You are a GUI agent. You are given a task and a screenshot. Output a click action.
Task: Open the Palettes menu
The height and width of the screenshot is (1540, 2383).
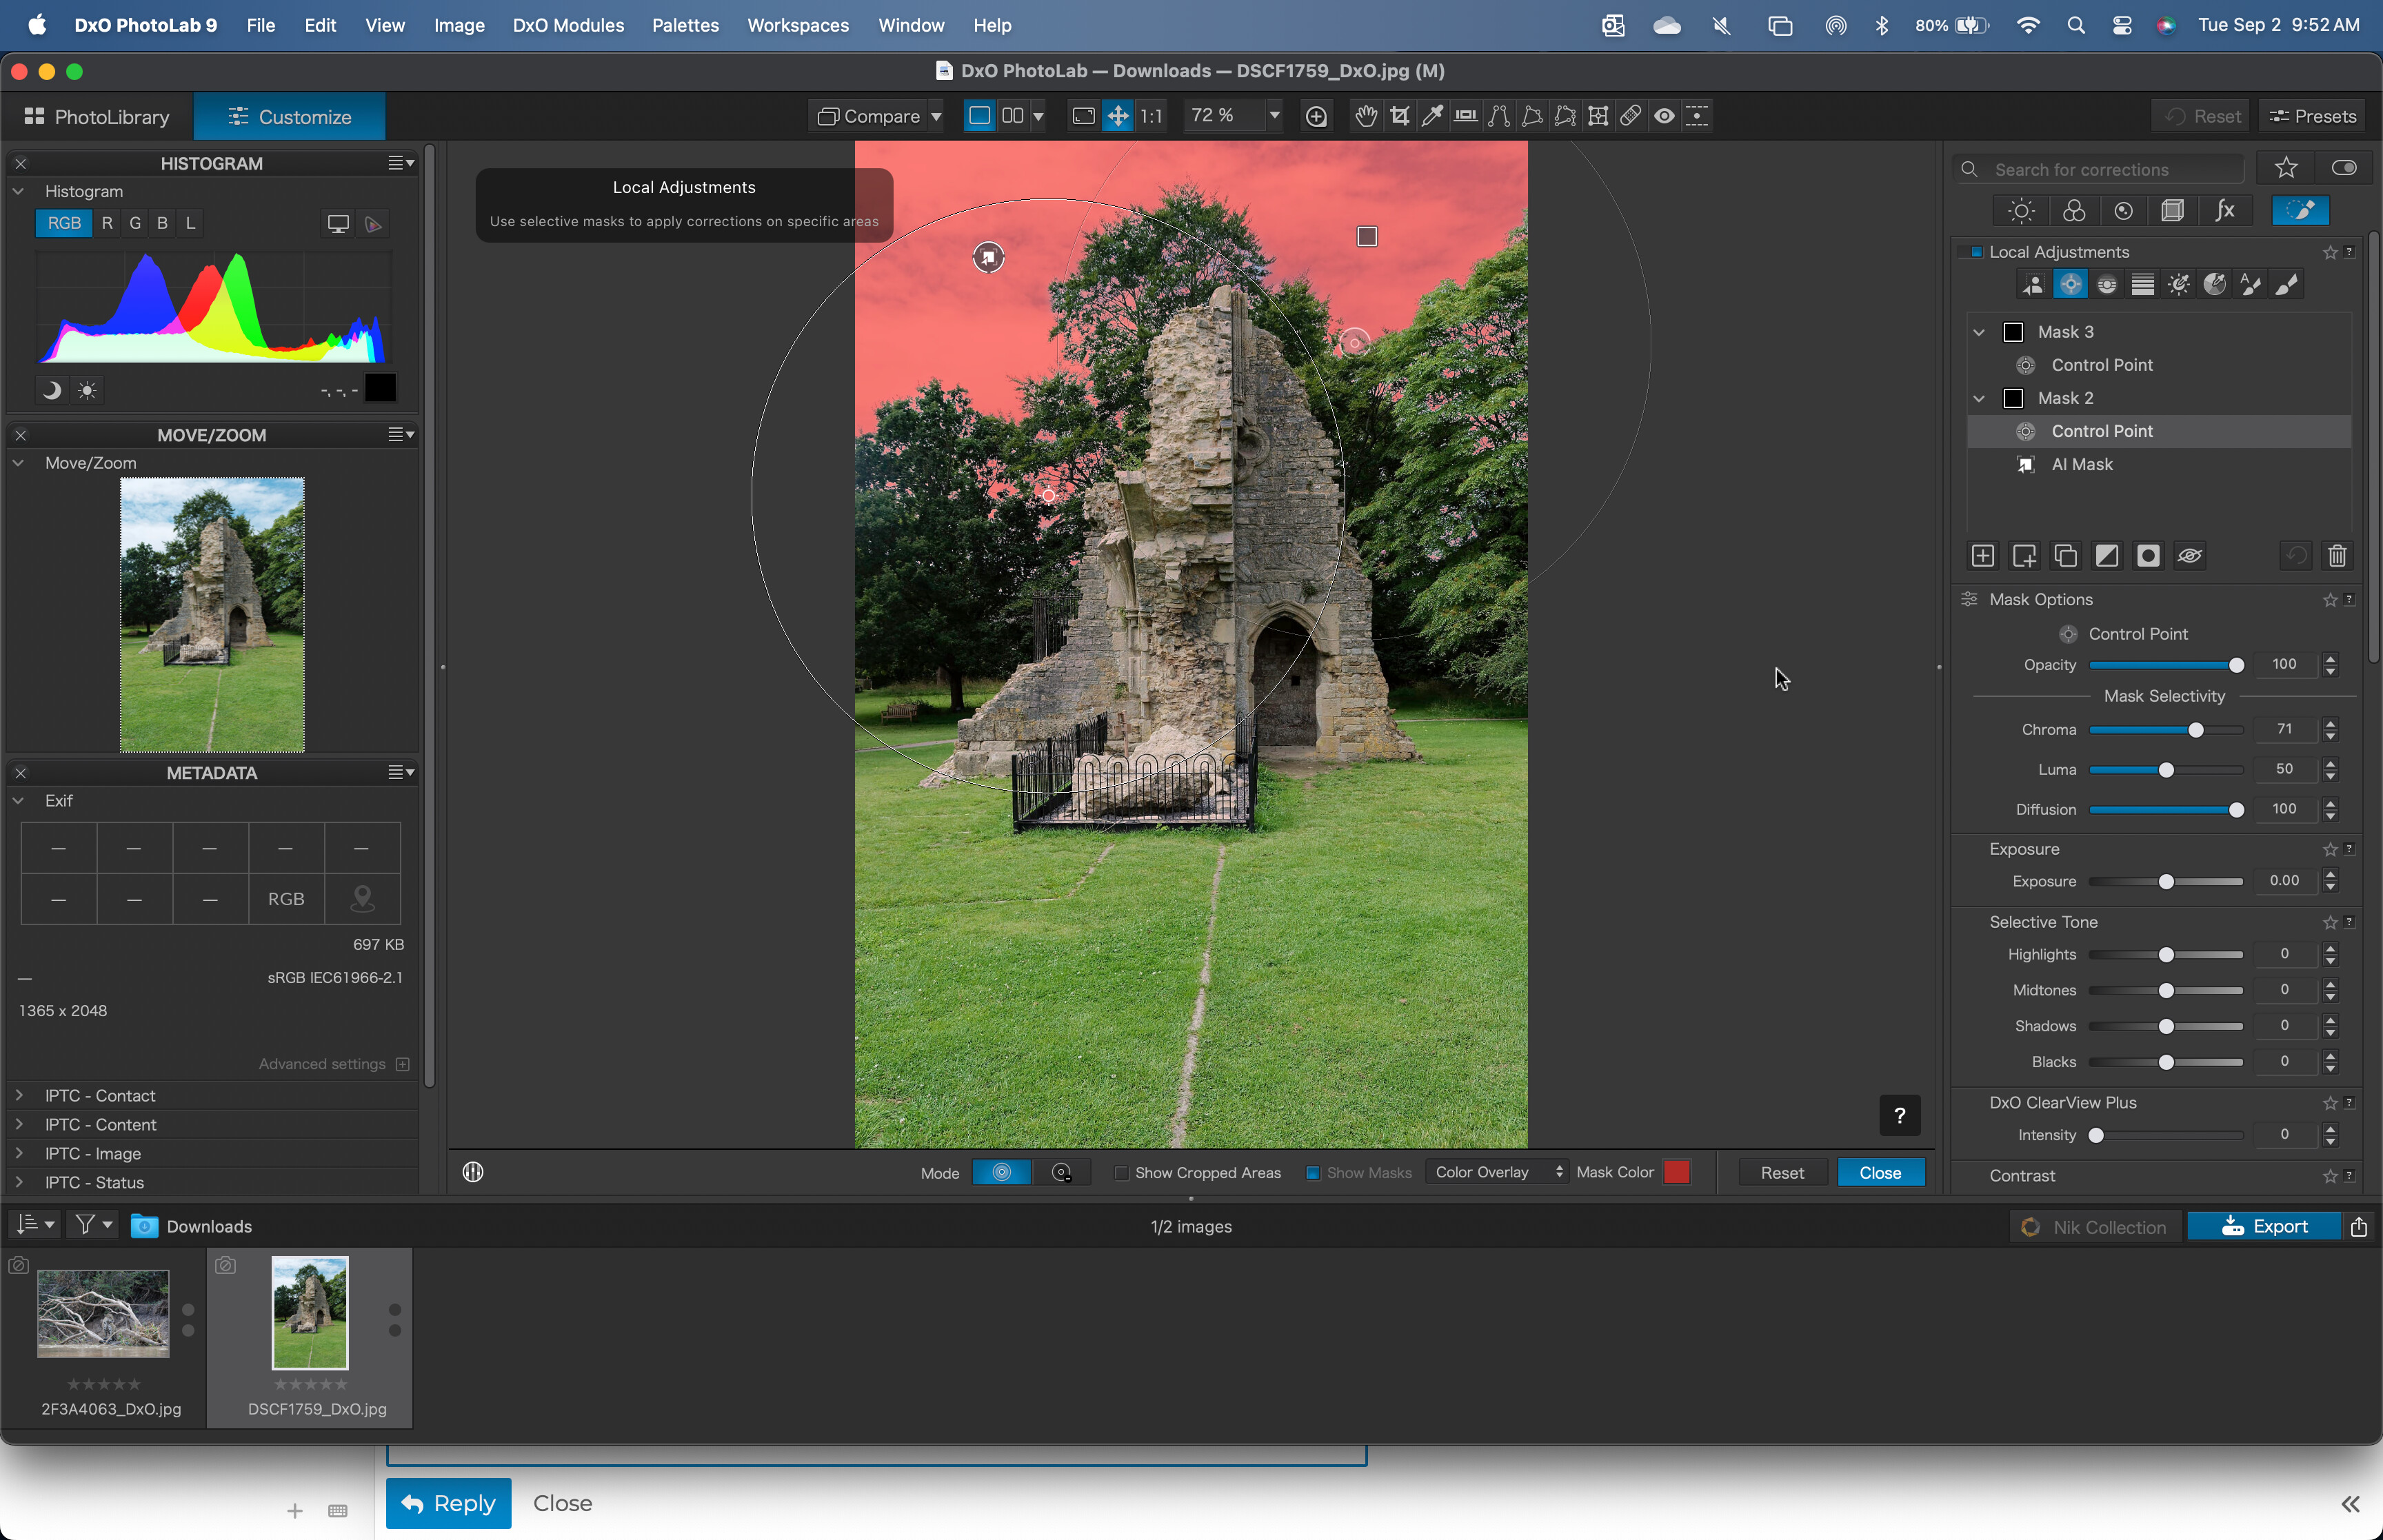685,25
